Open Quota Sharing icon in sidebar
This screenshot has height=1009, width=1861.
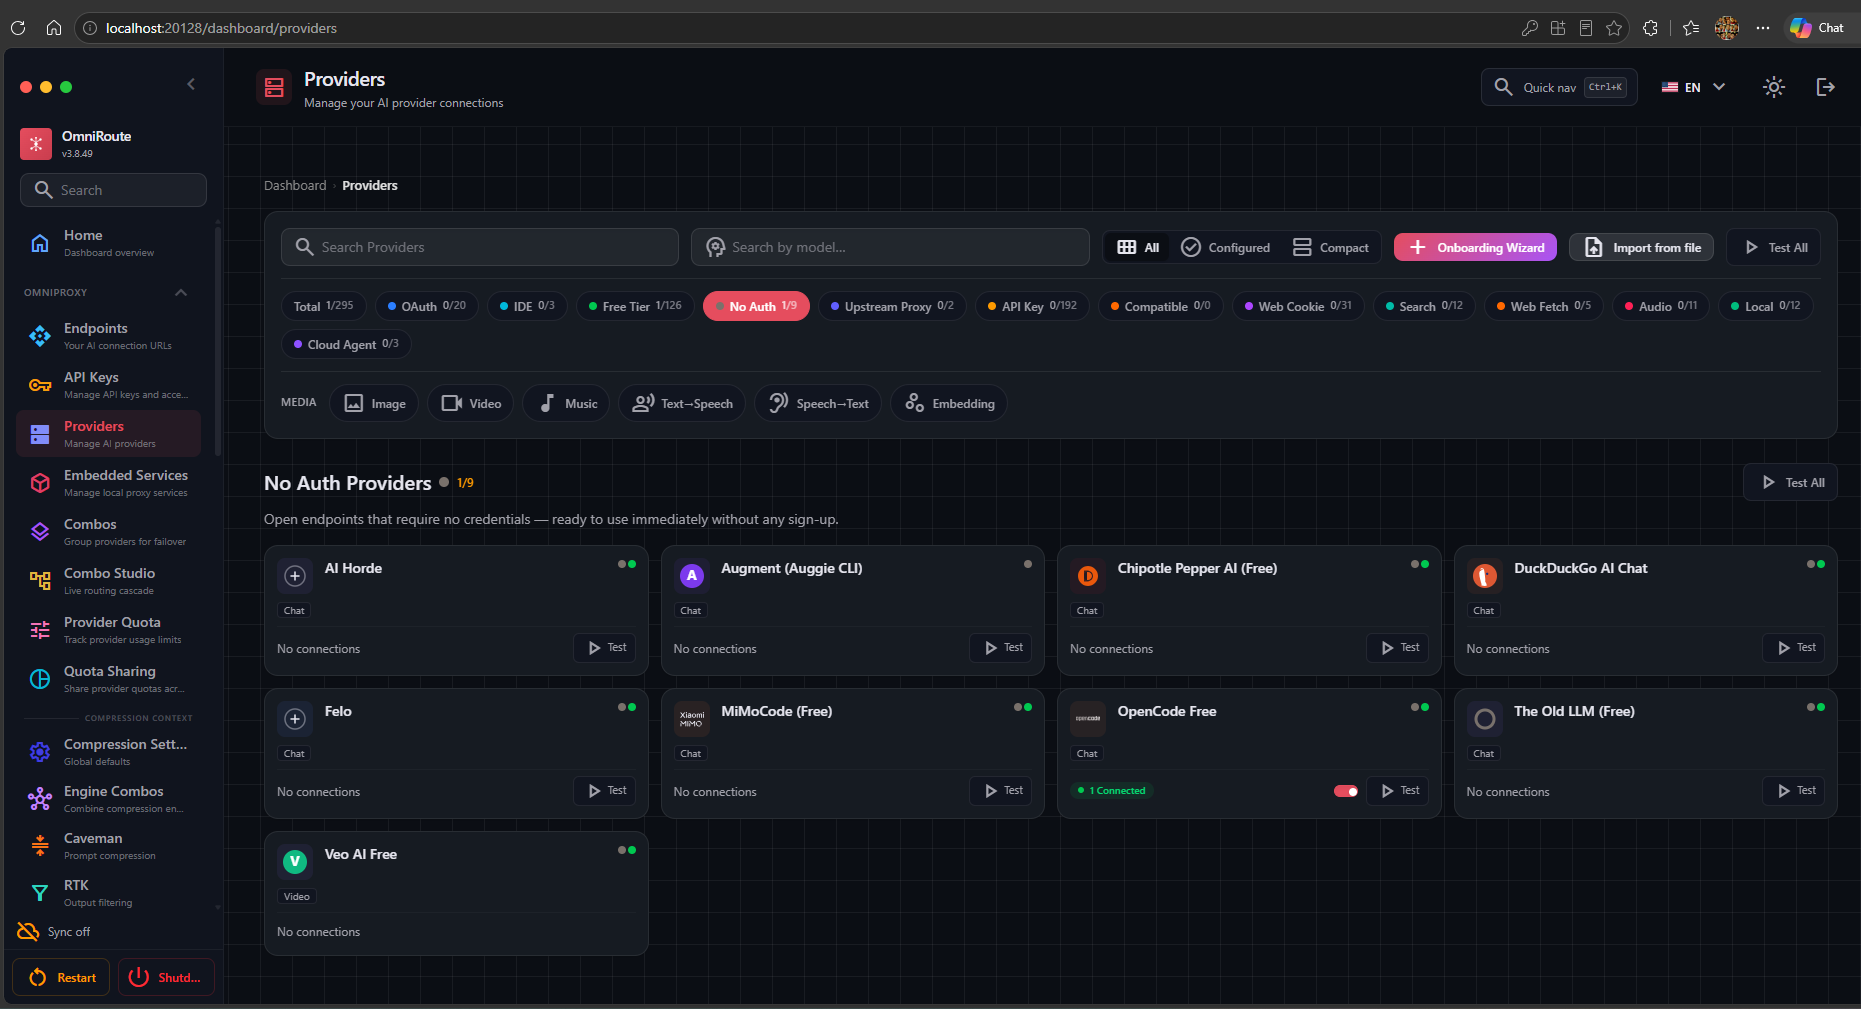click(x=40, y=679)
